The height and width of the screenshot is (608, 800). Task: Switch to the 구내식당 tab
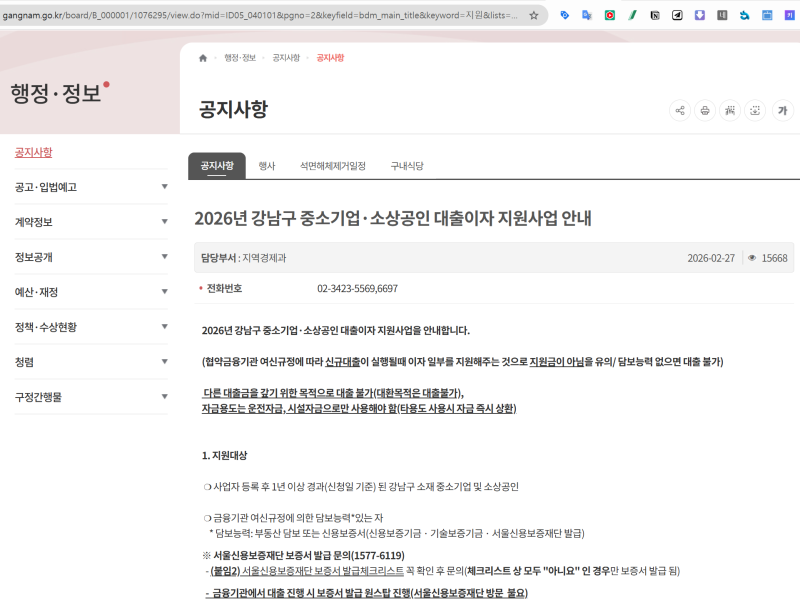tap(407, 166)
